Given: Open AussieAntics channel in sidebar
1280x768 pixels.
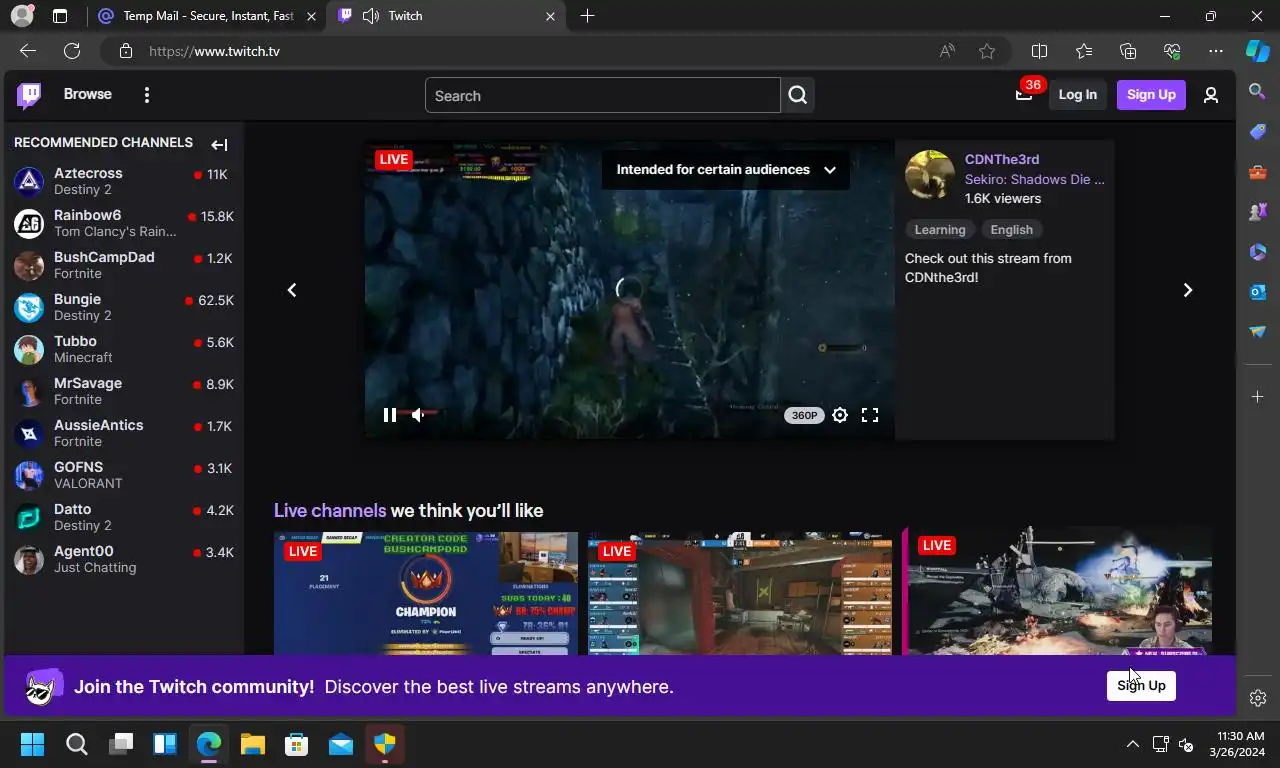Looking at the screenshot, I should (123, 433).
